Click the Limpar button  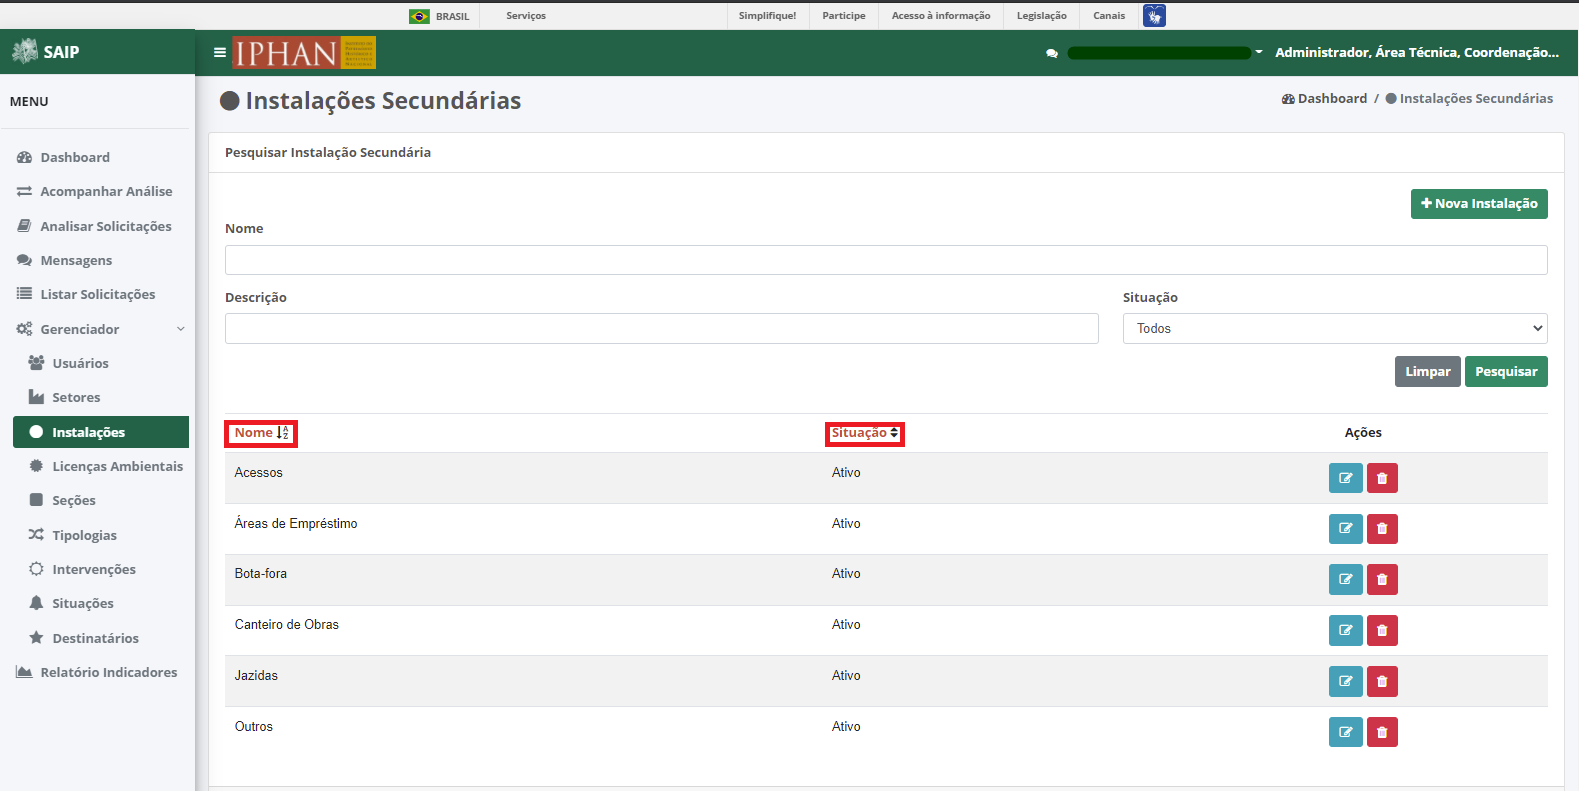pos(1427,371)
